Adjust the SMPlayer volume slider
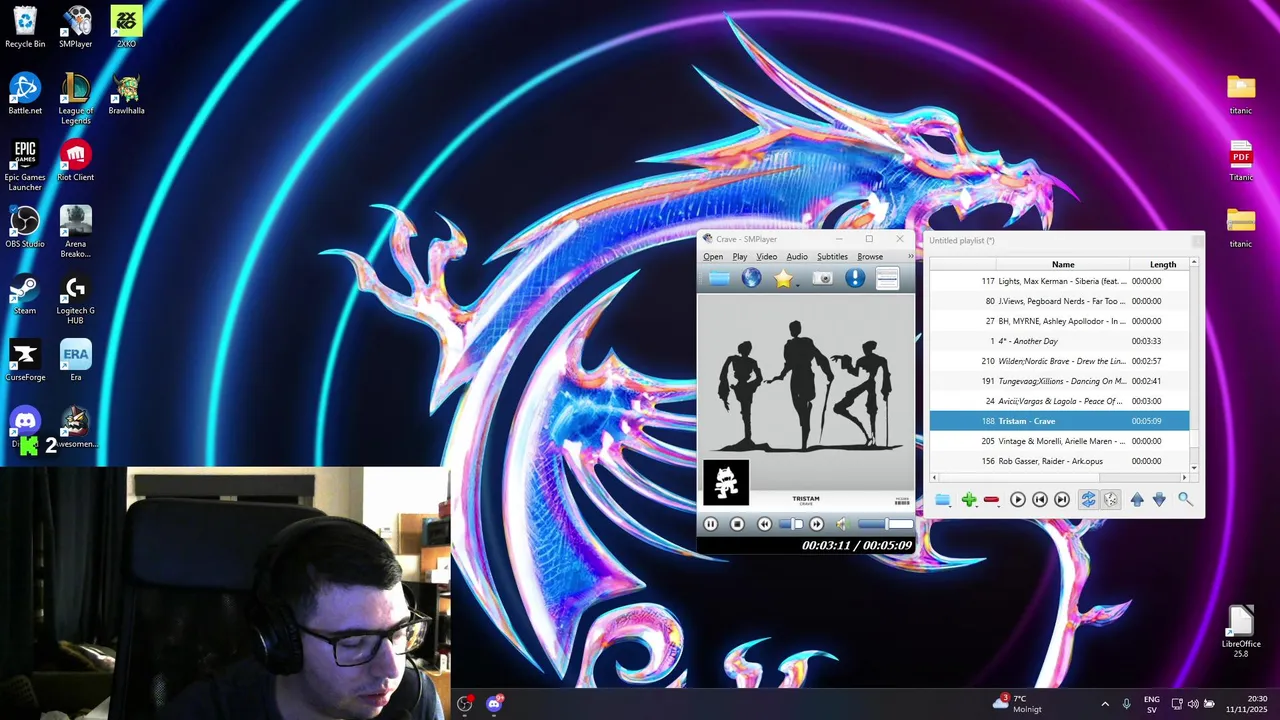 [885, 524]
